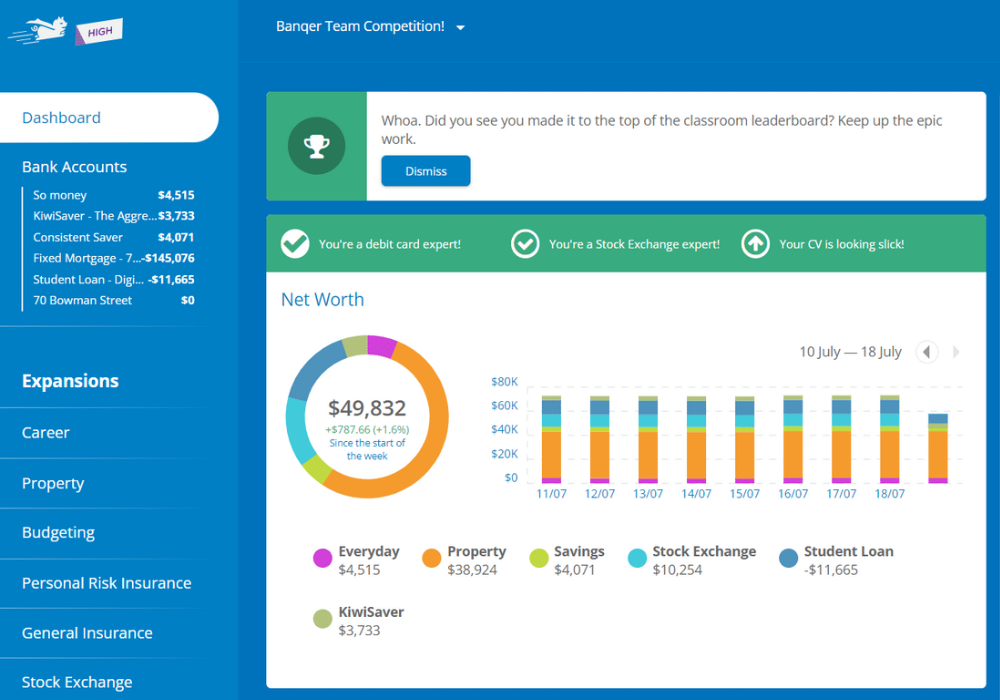Dismiss the leaderboard notification
This screenshot has height=700, width=1000.
point(425,170)
